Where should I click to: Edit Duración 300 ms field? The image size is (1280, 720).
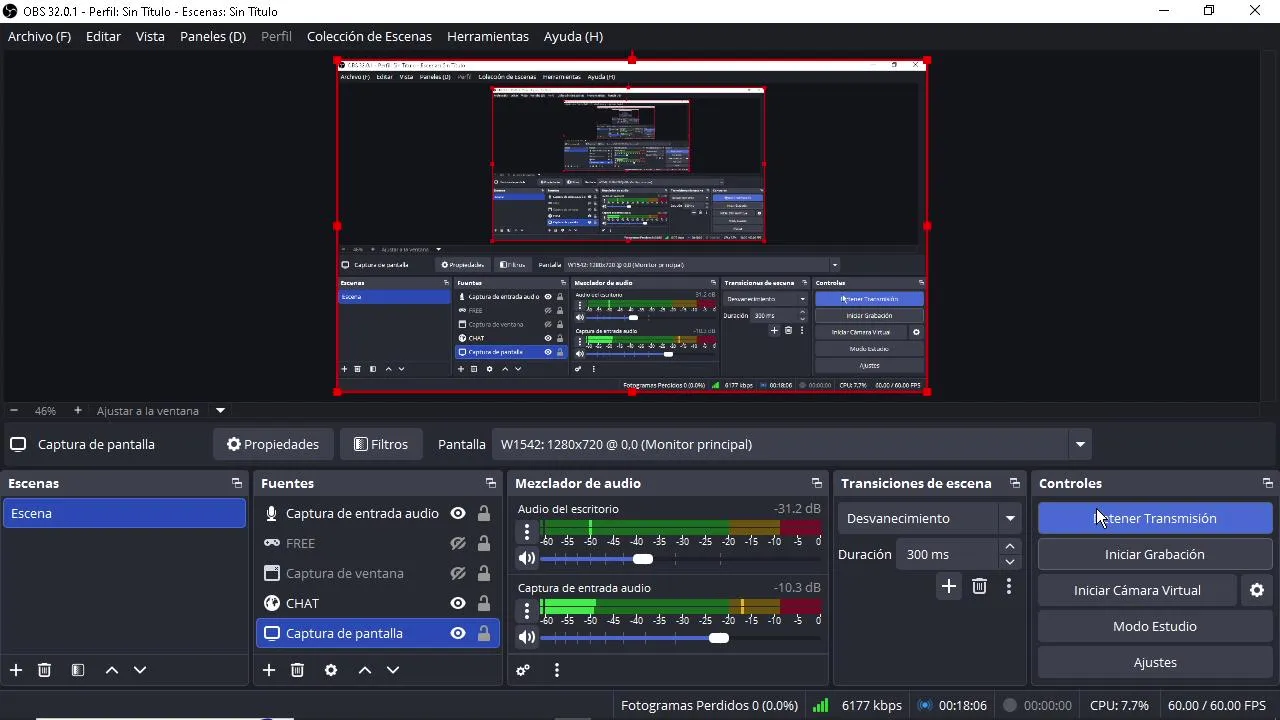point(947,554)
